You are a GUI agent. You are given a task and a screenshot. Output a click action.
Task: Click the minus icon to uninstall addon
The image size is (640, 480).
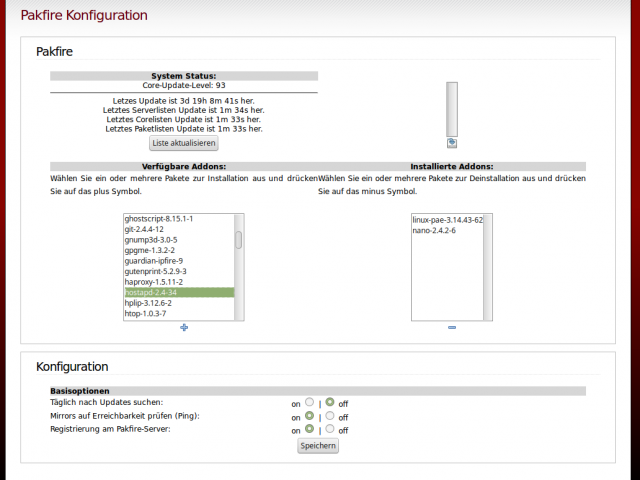click(x=452, y=327)
